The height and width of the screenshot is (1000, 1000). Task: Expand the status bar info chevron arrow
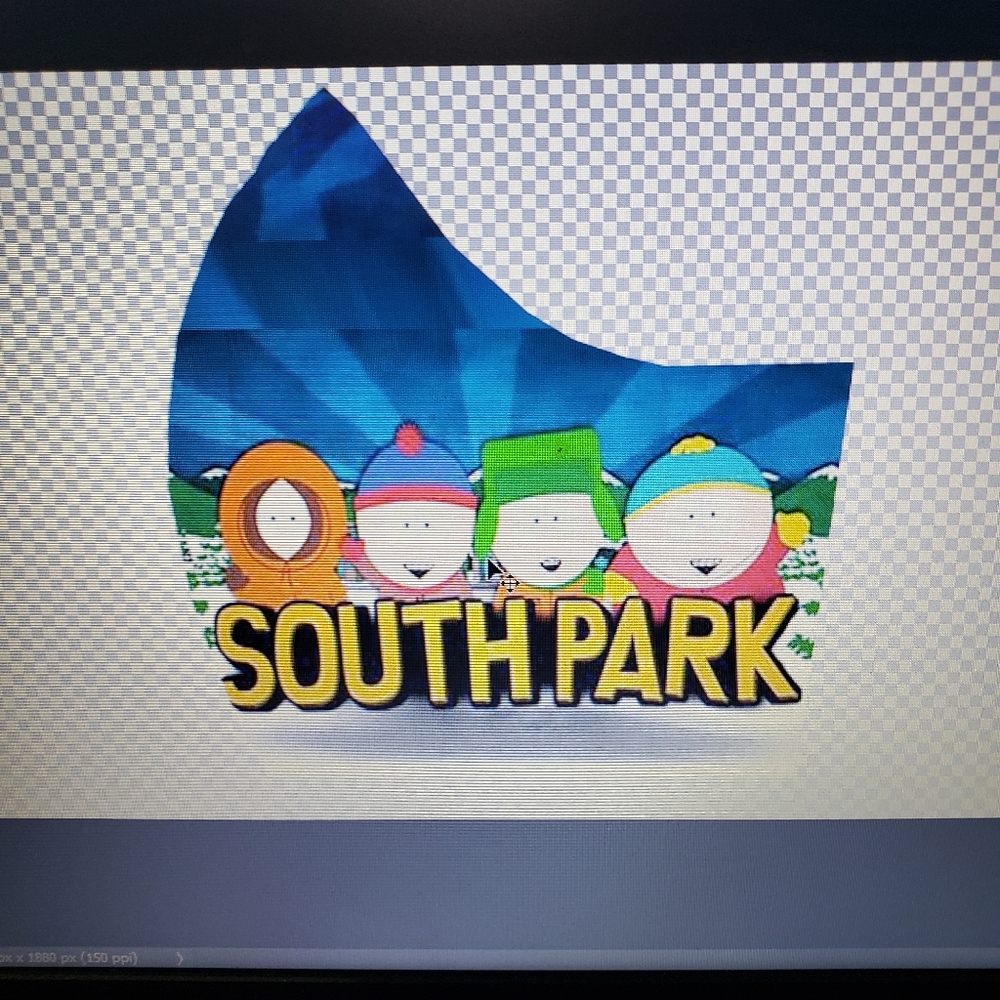pos(179,957)
